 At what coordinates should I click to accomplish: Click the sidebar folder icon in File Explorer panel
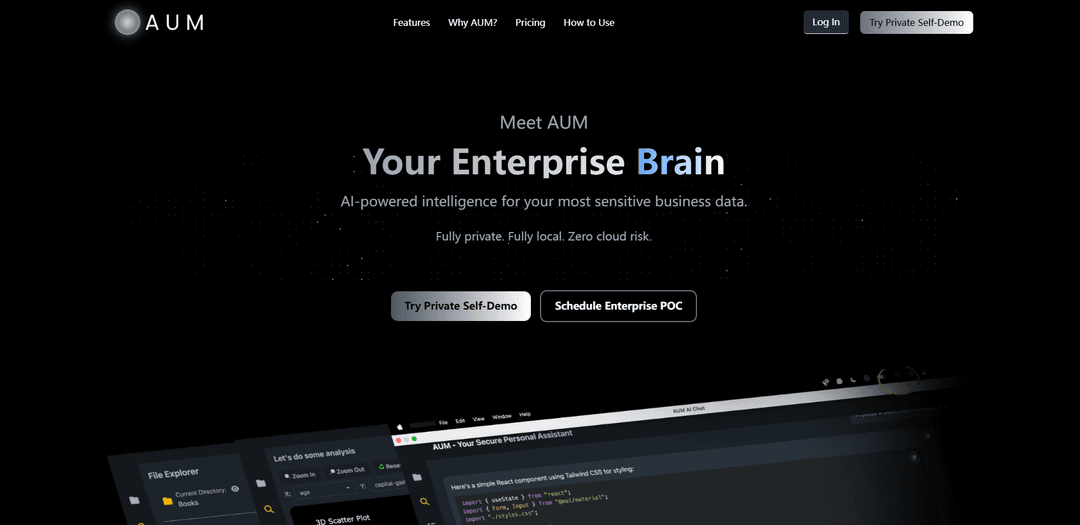pos(134,500)
